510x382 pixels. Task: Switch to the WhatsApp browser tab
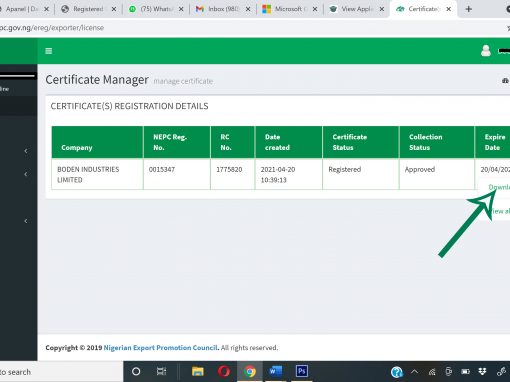click(155, 9)
